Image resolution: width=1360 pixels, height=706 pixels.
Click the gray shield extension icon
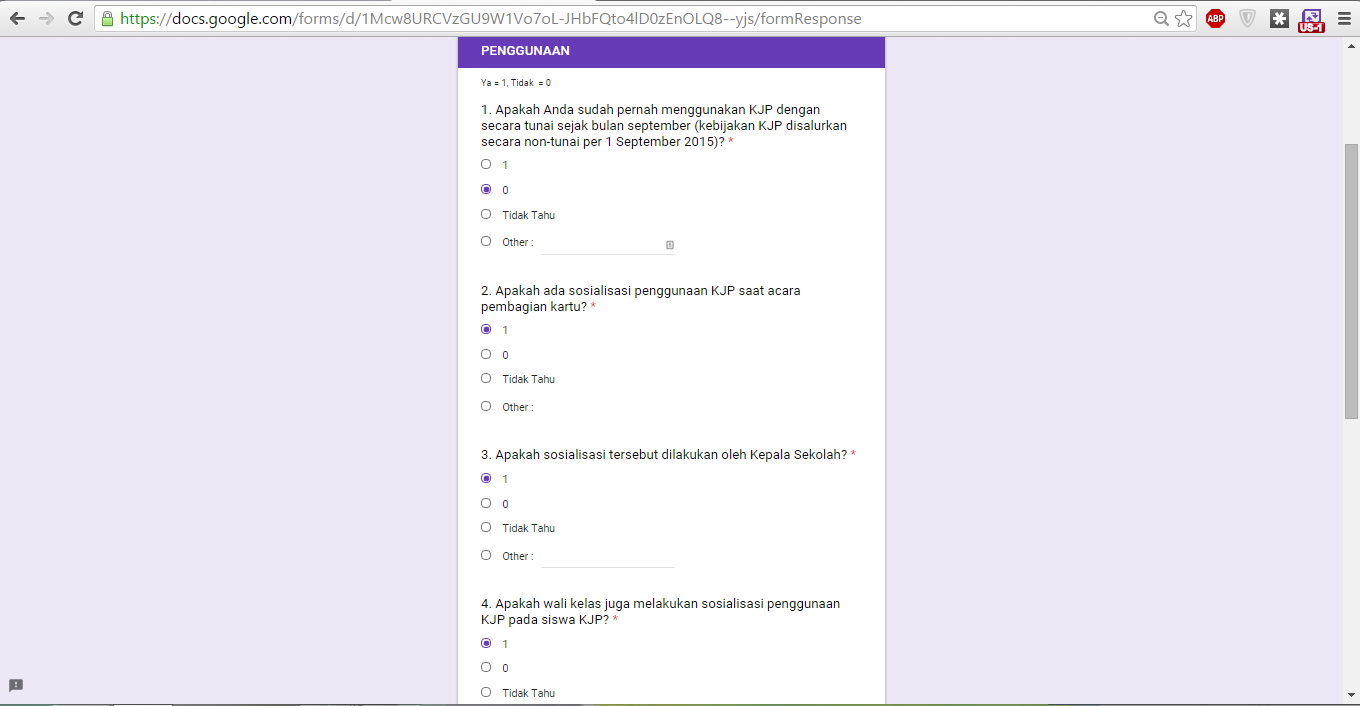click(x=1248, y=18)
